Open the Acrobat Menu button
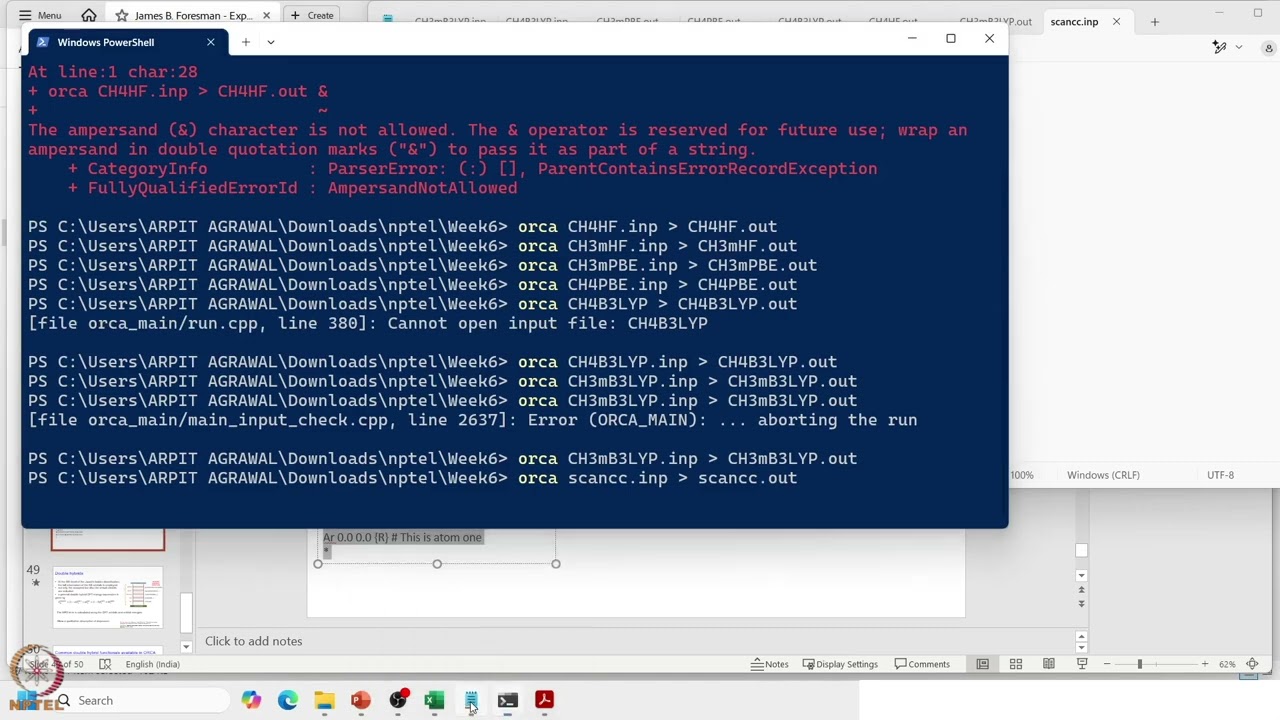Image resolution: width=1280 pixels, height=720 pixels. coord(40,15)
